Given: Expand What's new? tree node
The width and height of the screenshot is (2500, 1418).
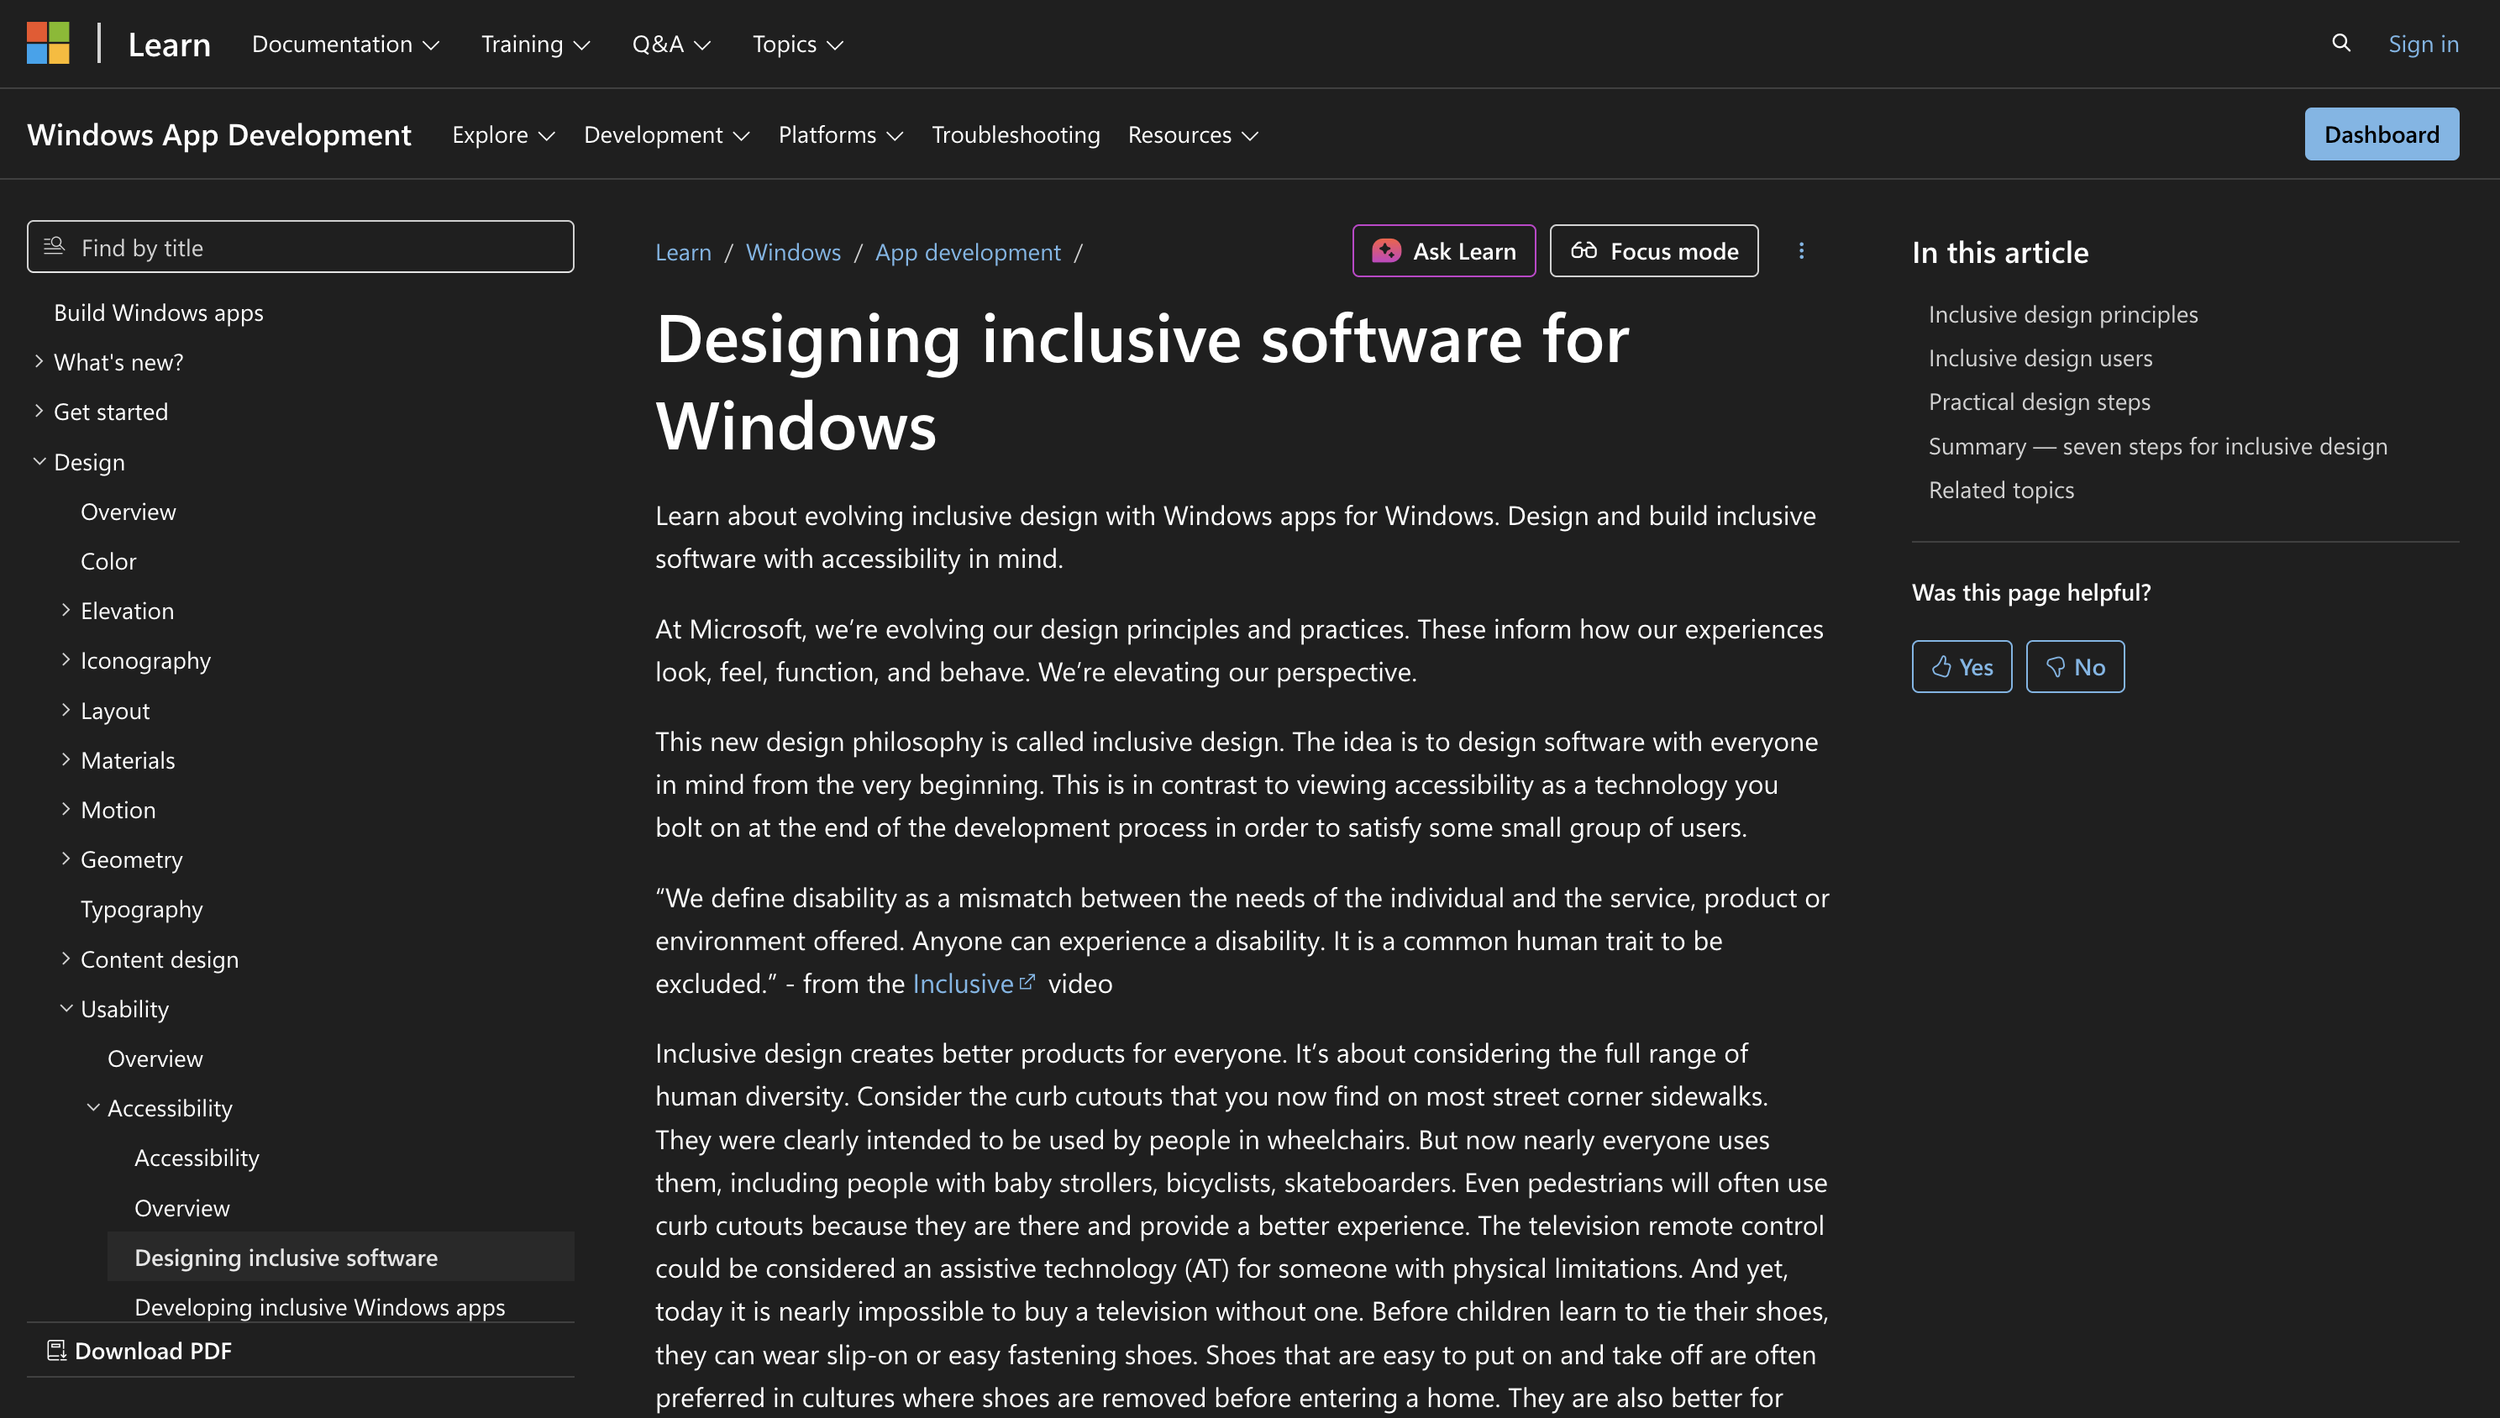Looking at the screenshot, I should point(38,361).
